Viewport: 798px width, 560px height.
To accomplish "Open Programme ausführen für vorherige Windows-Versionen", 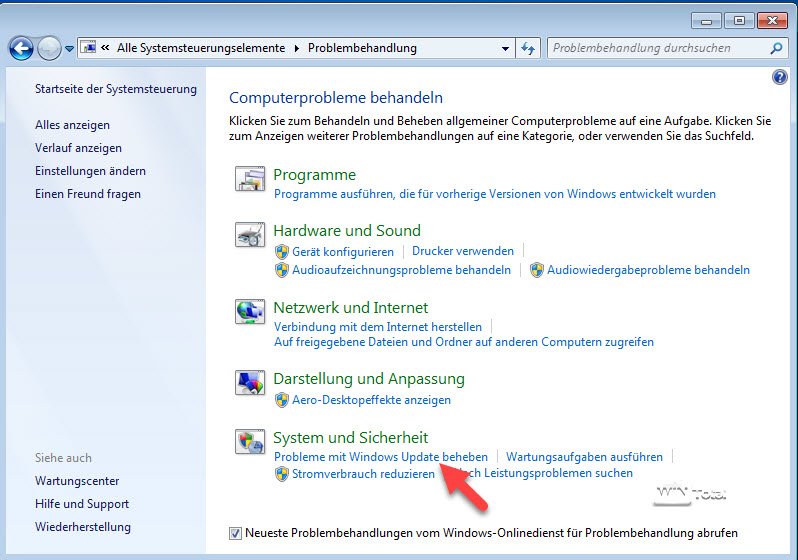I will pos(495,194).
